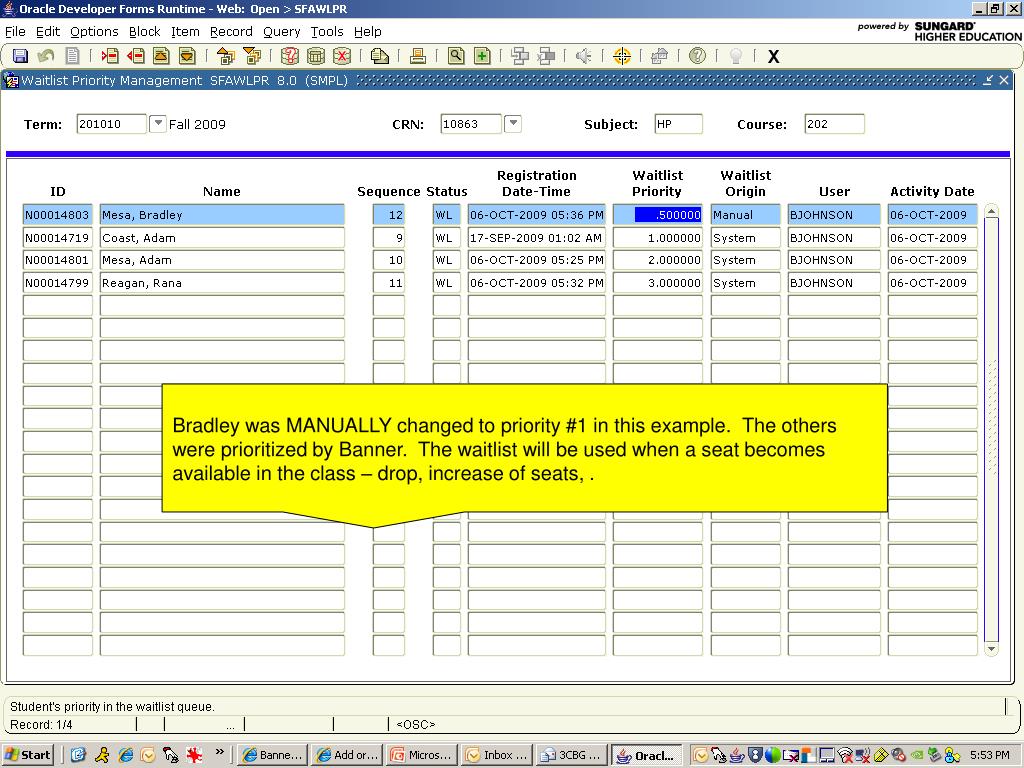Click the Cancel Query icon
1024x768 pixels.
[x=342, y=56]
